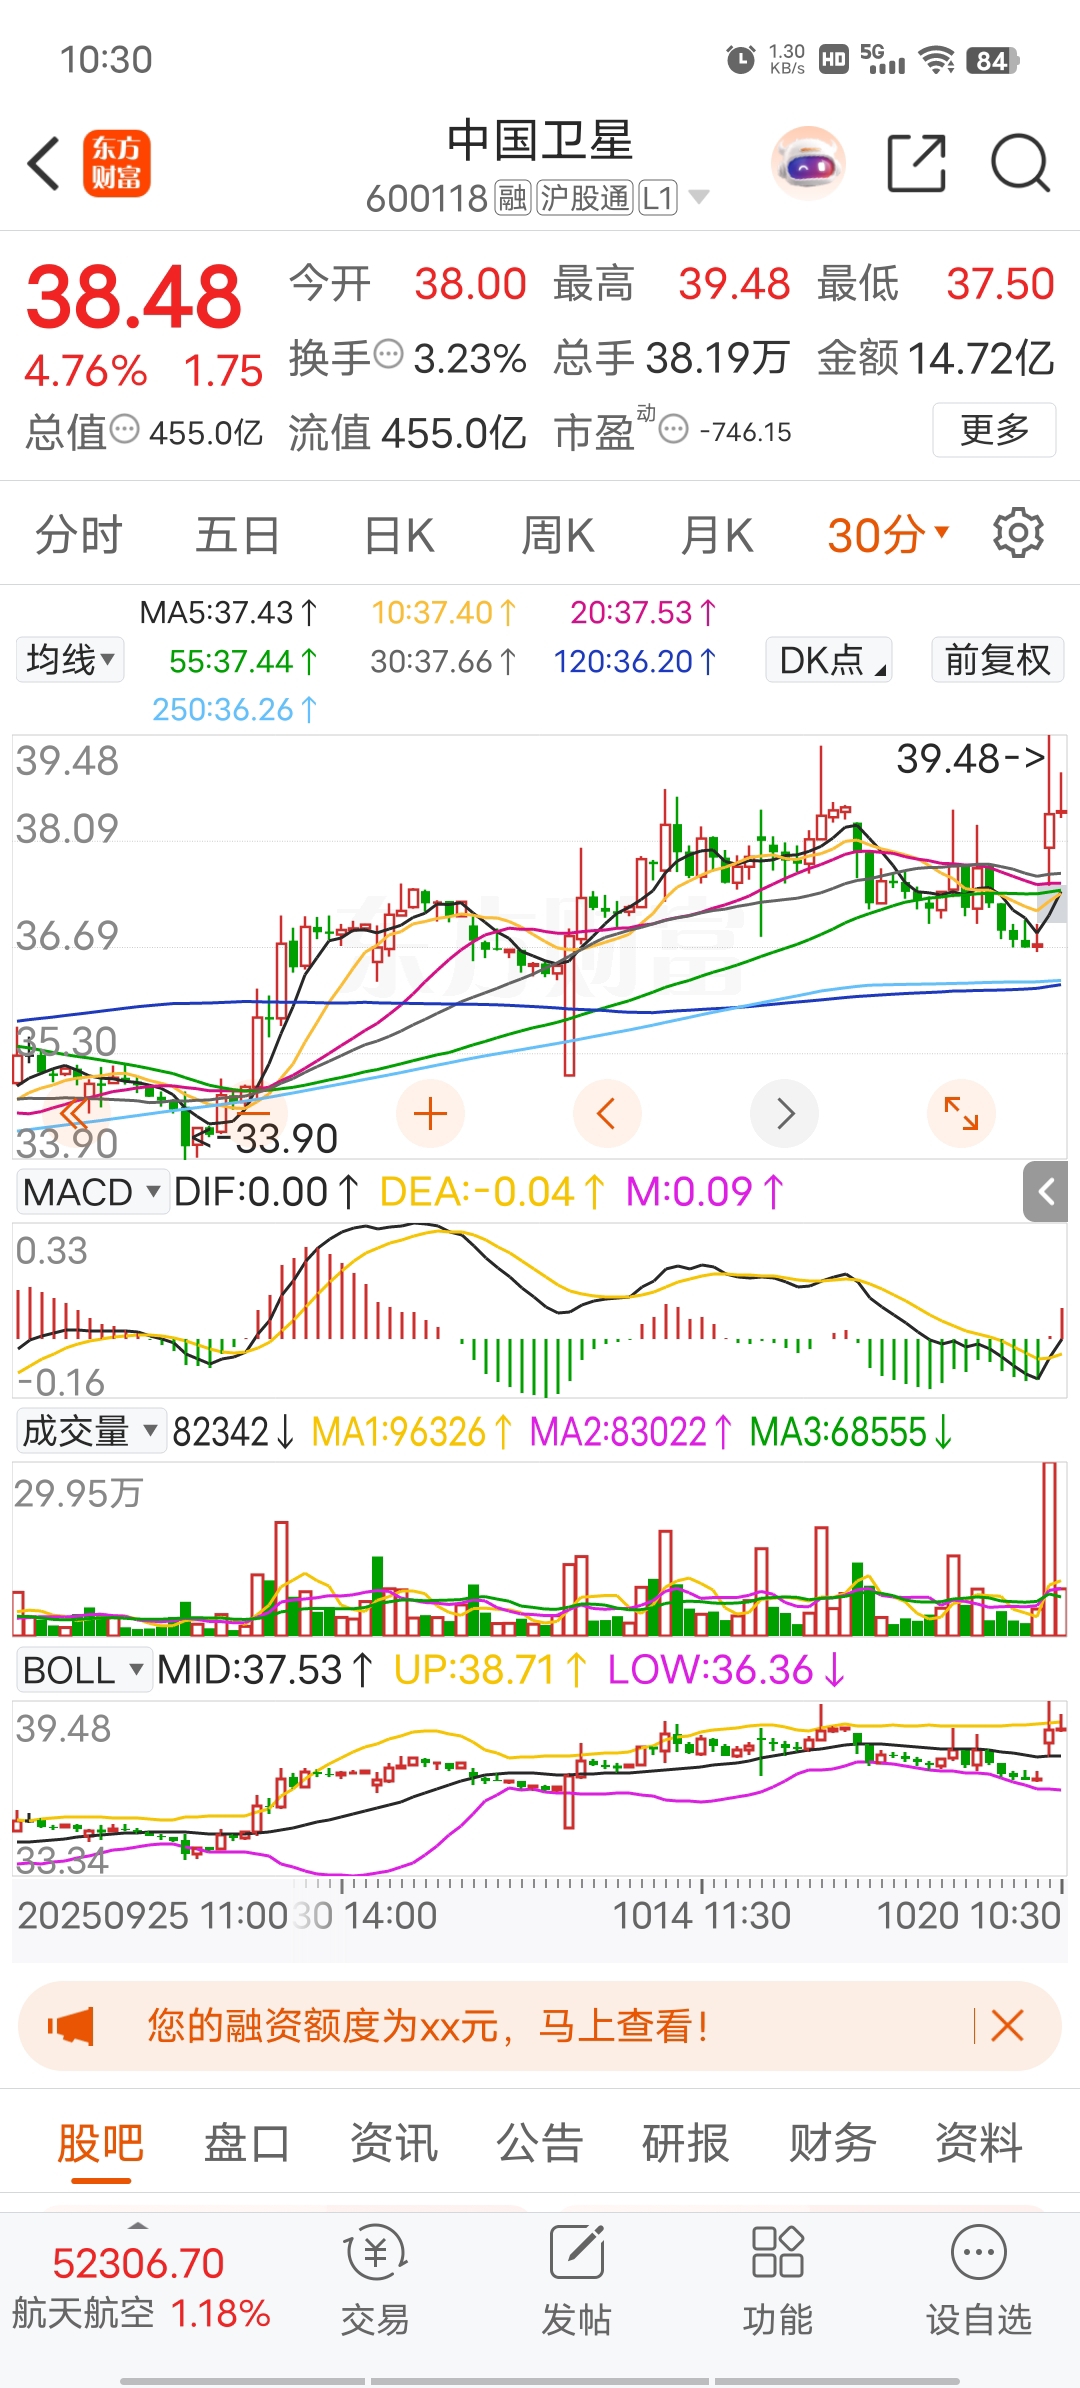The image size is (1080, 2388).
Task: Switch to 分时 chart tab
Action: pos(78,535)
